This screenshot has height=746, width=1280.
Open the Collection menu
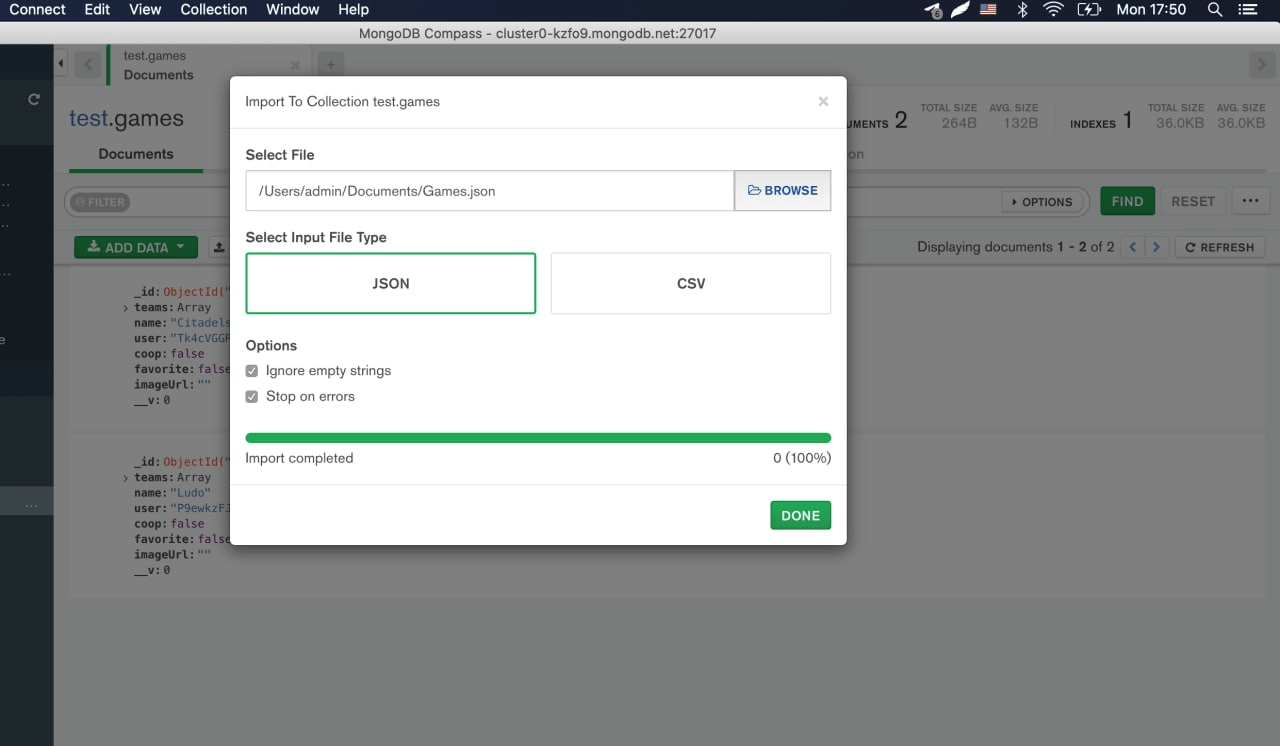(x=214, y=10)
